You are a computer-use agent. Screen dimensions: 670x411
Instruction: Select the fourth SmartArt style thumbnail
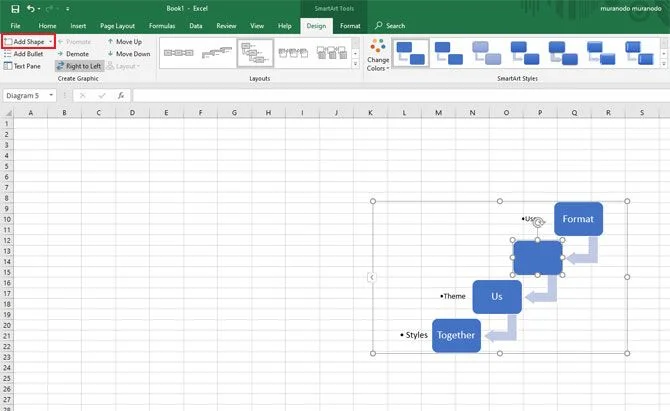(525, 53)
